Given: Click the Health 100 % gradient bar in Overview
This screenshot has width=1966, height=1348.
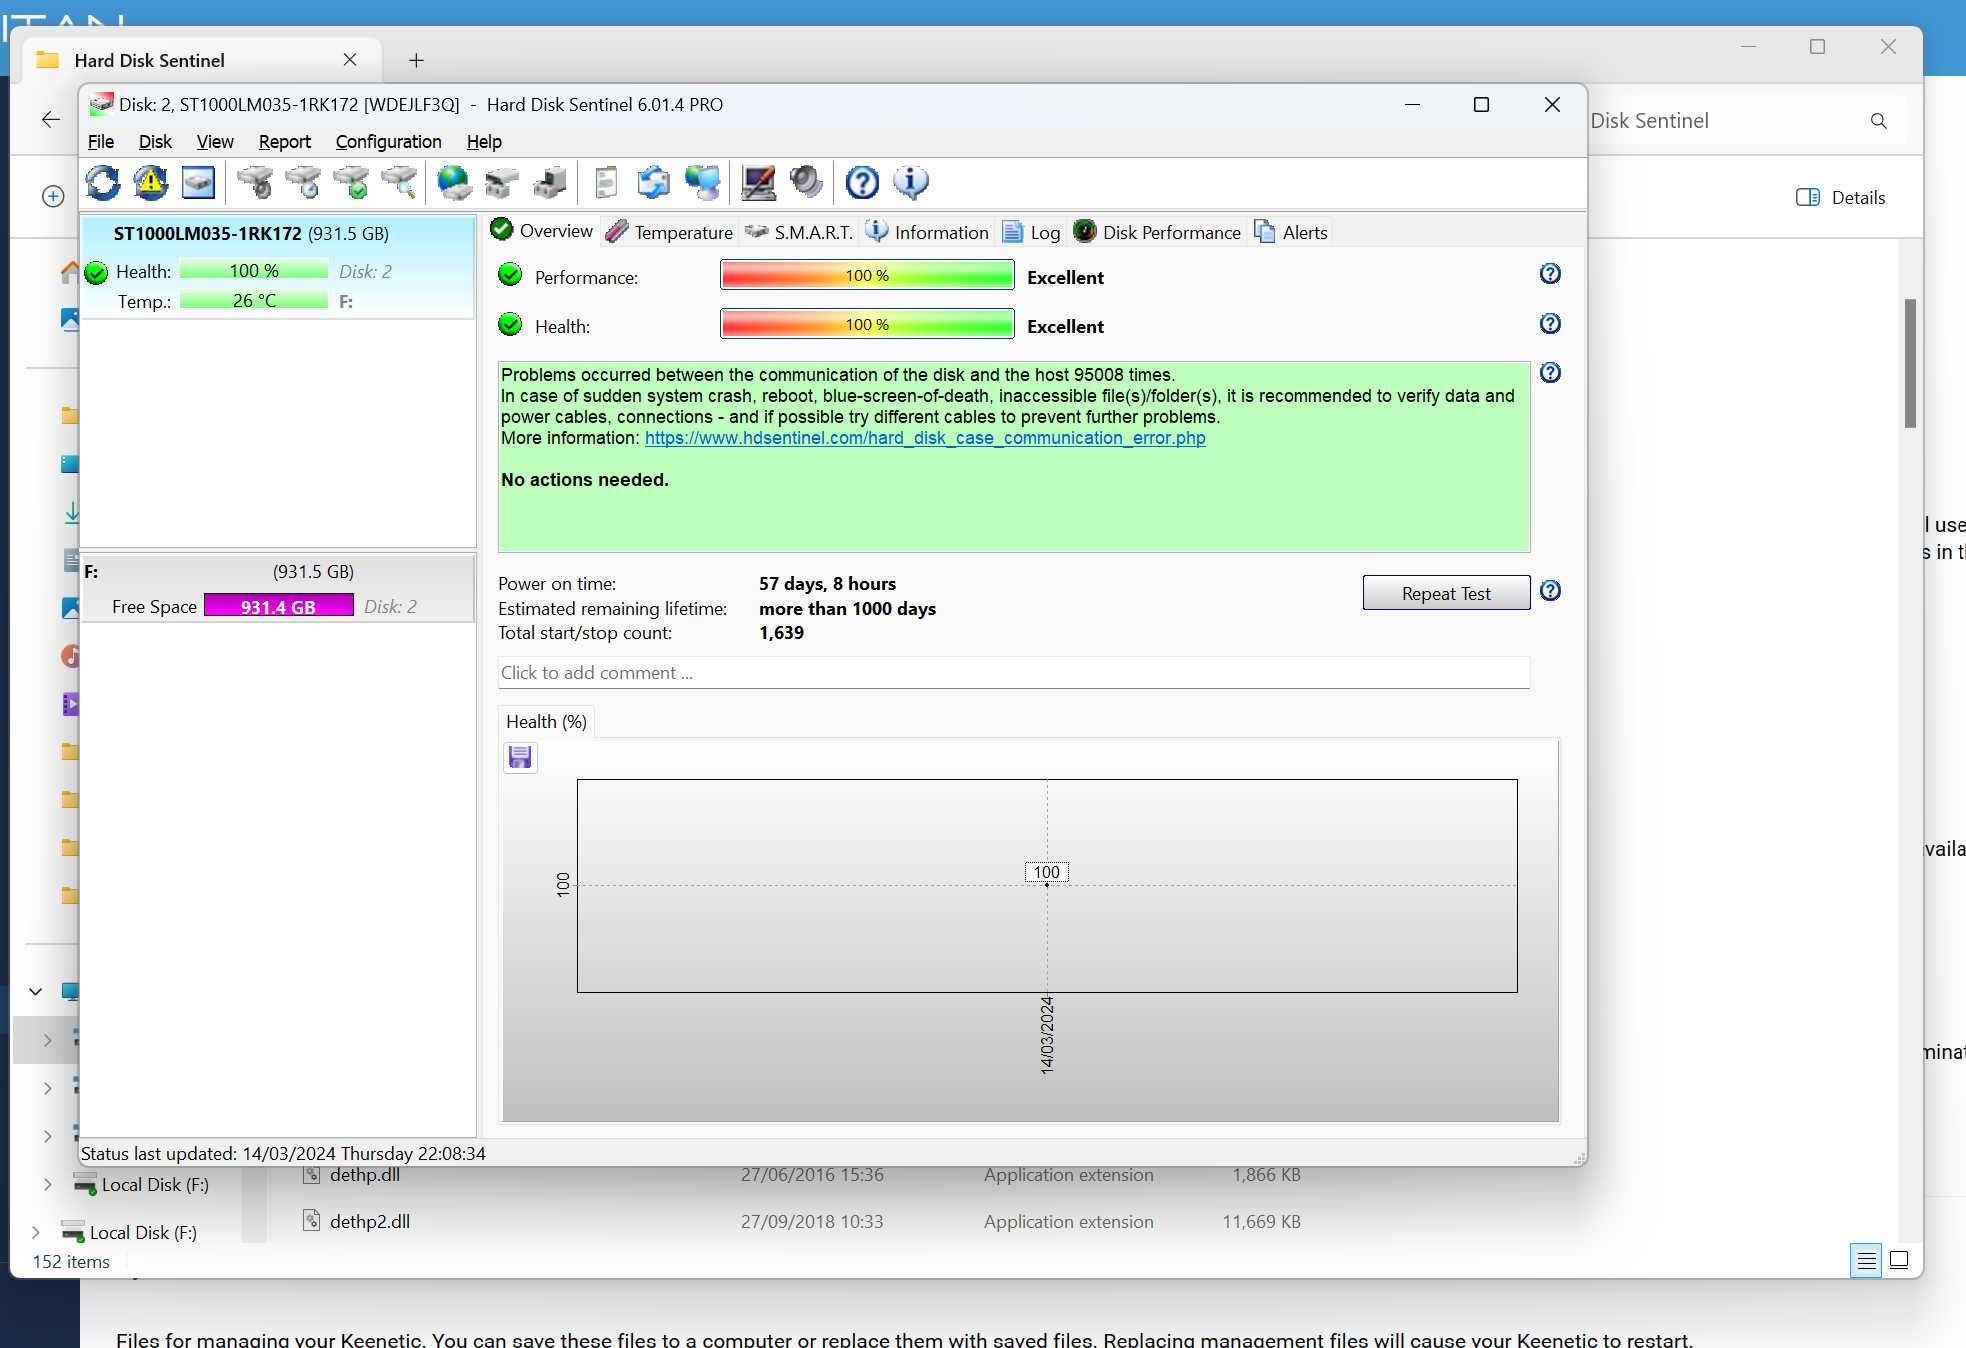Looking at the screenshot, I should (x=867, y=325).
